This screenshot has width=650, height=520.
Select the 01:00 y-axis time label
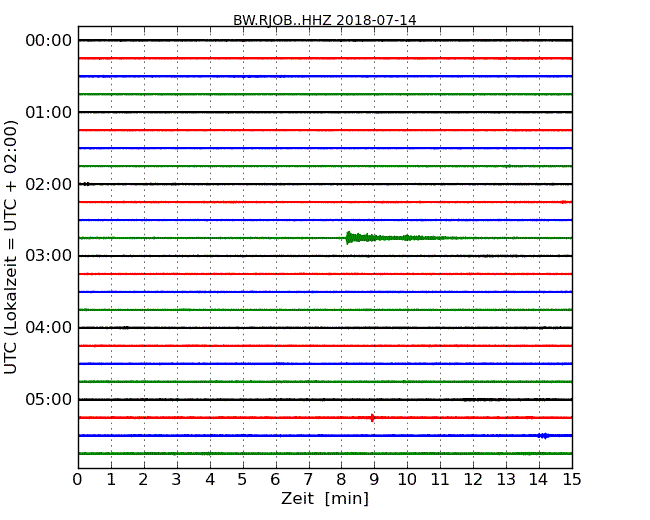49,112
